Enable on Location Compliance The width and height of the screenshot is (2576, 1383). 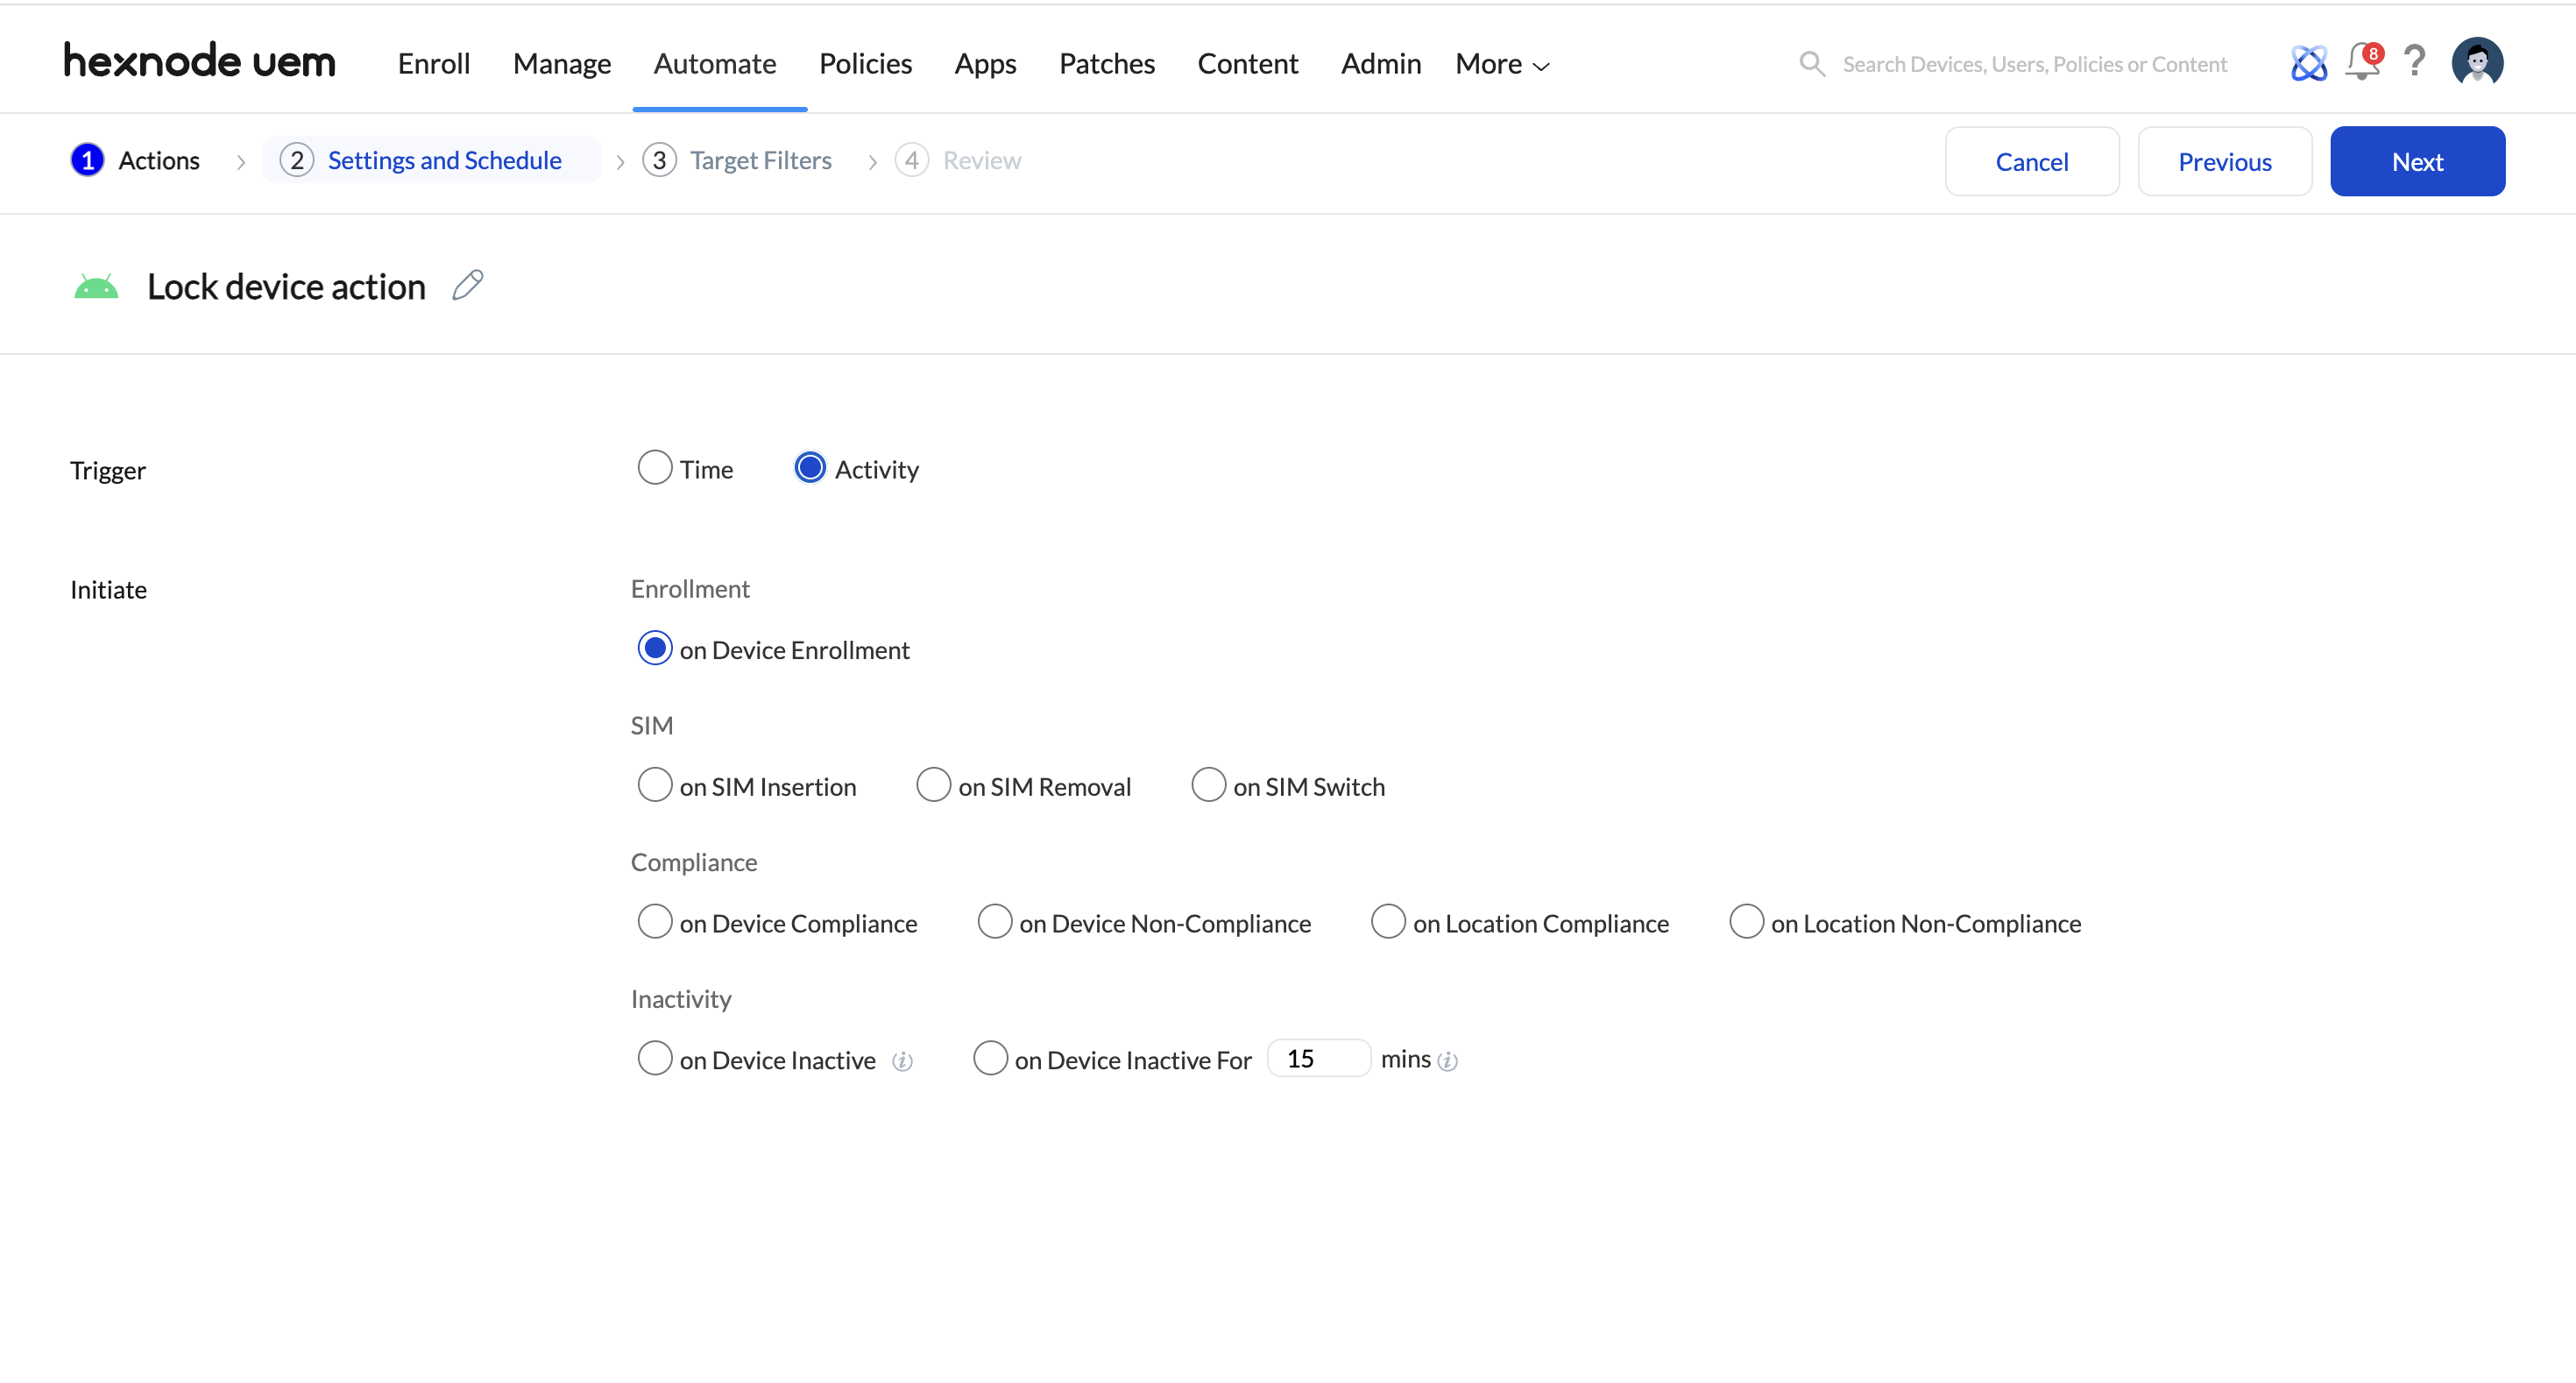pyautogui.click(x=1388, y=921)
